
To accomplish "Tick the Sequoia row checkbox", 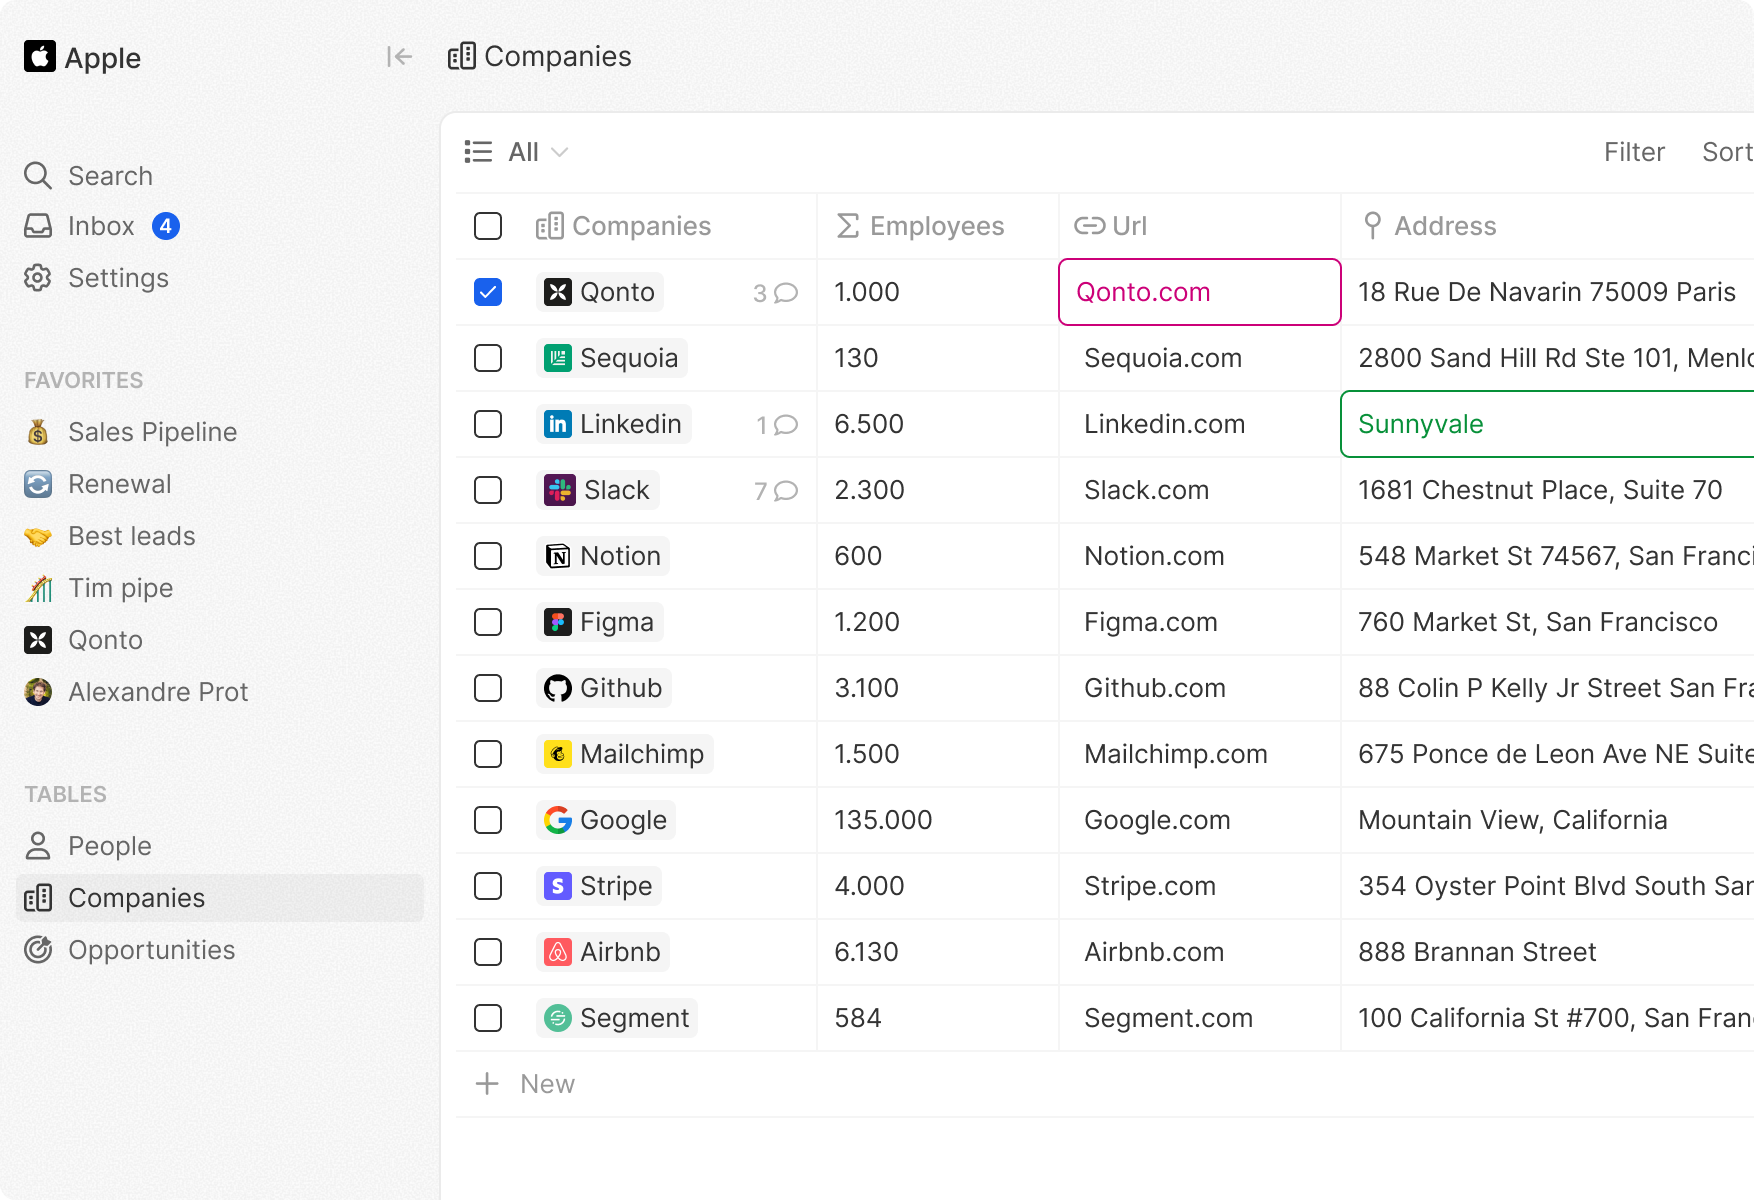I will point(488,358).
